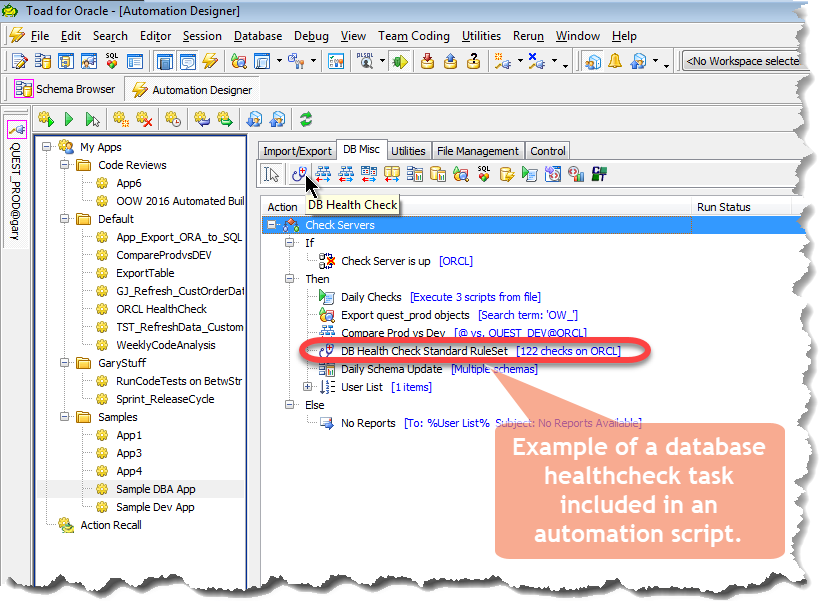820x601 pixels.
Task: Click the new app gear with spark icon
Action: coord(121,119)
